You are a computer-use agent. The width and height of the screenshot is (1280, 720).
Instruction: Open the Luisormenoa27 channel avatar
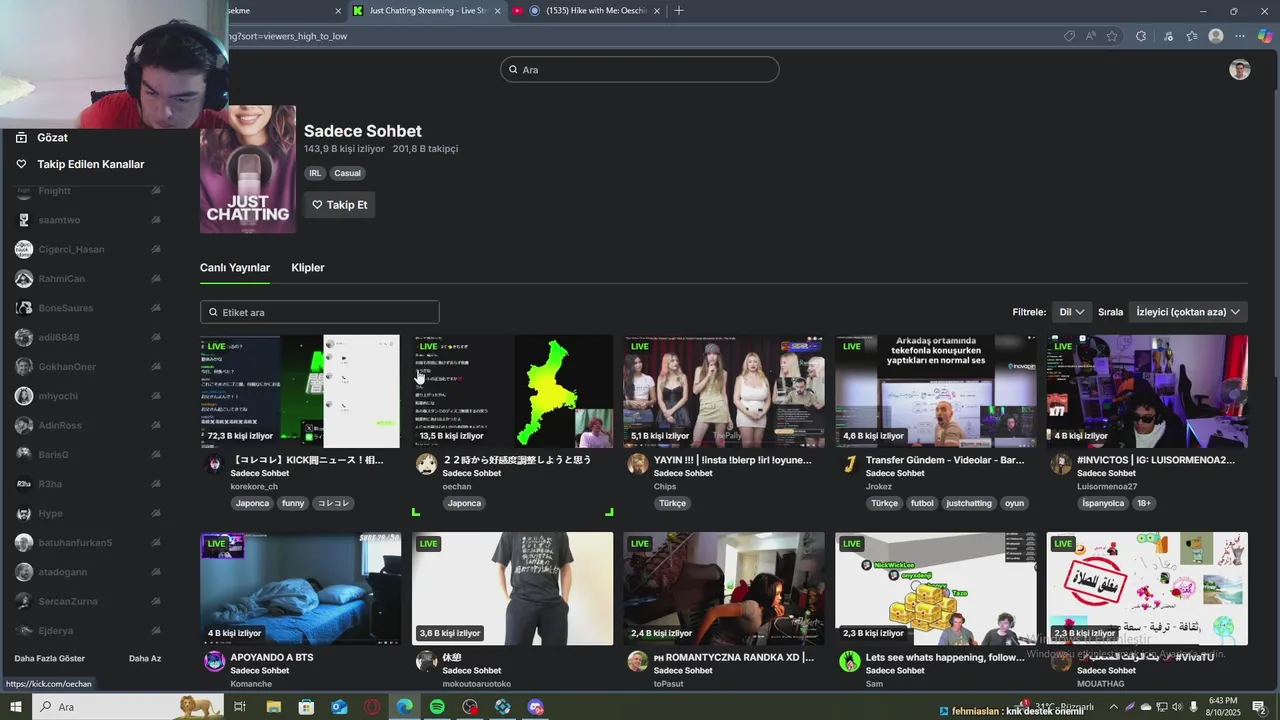(x=1061, y=464)
